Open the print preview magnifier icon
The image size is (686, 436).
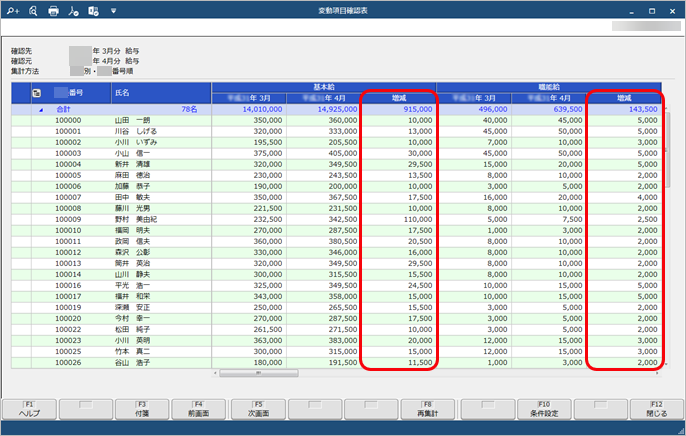click(x=33, y=11)
